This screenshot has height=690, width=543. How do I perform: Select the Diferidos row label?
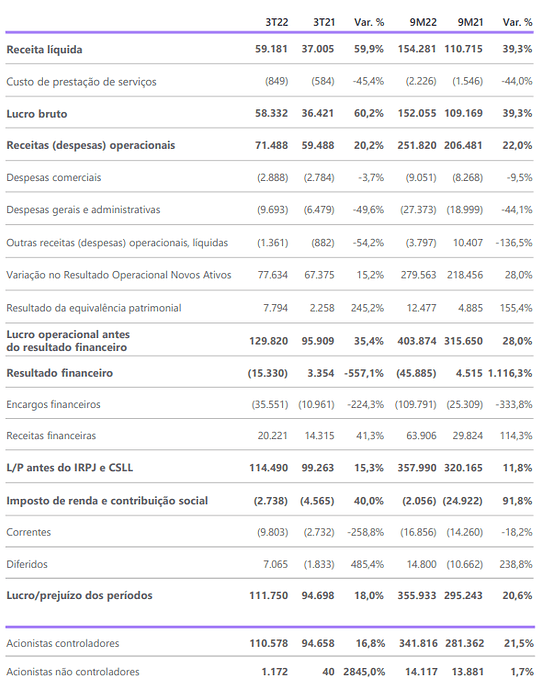[27, 564]
